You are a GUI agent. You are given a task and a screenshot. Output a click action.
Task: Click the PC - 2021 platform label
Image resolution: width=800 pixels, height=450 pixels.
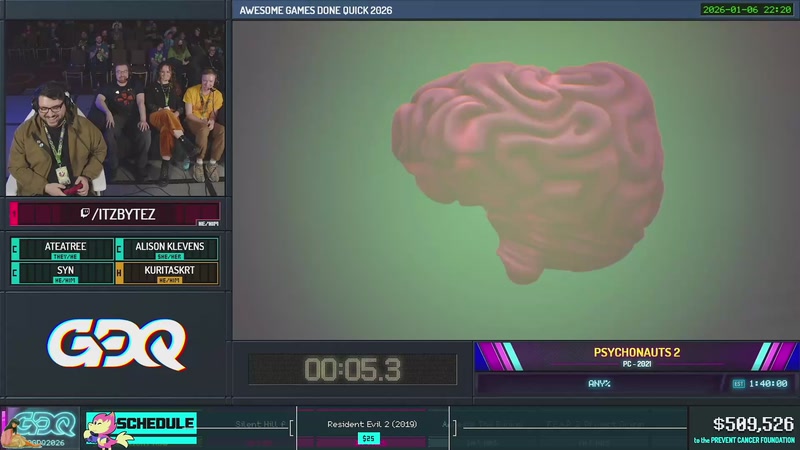[637, 364]
